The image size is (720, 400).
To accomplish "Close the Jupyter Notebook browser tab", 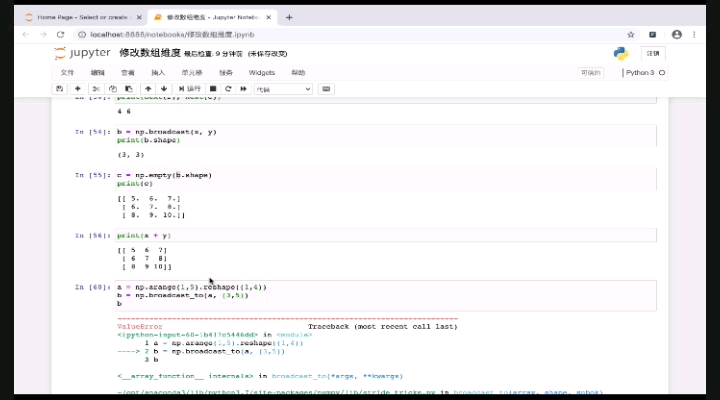I will [x=269, y=17].
